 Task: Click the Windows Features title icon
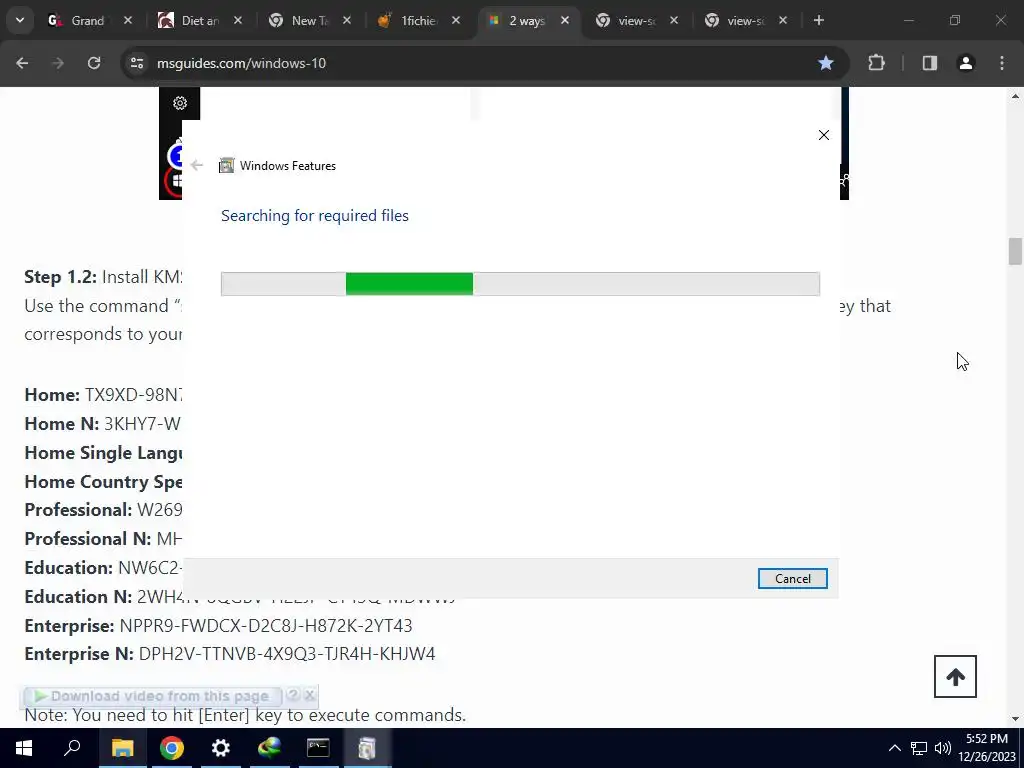pos(226,166)
